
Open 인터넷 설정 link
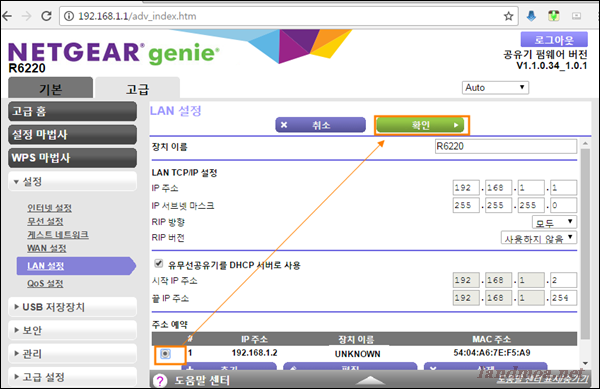pos(49,208)
